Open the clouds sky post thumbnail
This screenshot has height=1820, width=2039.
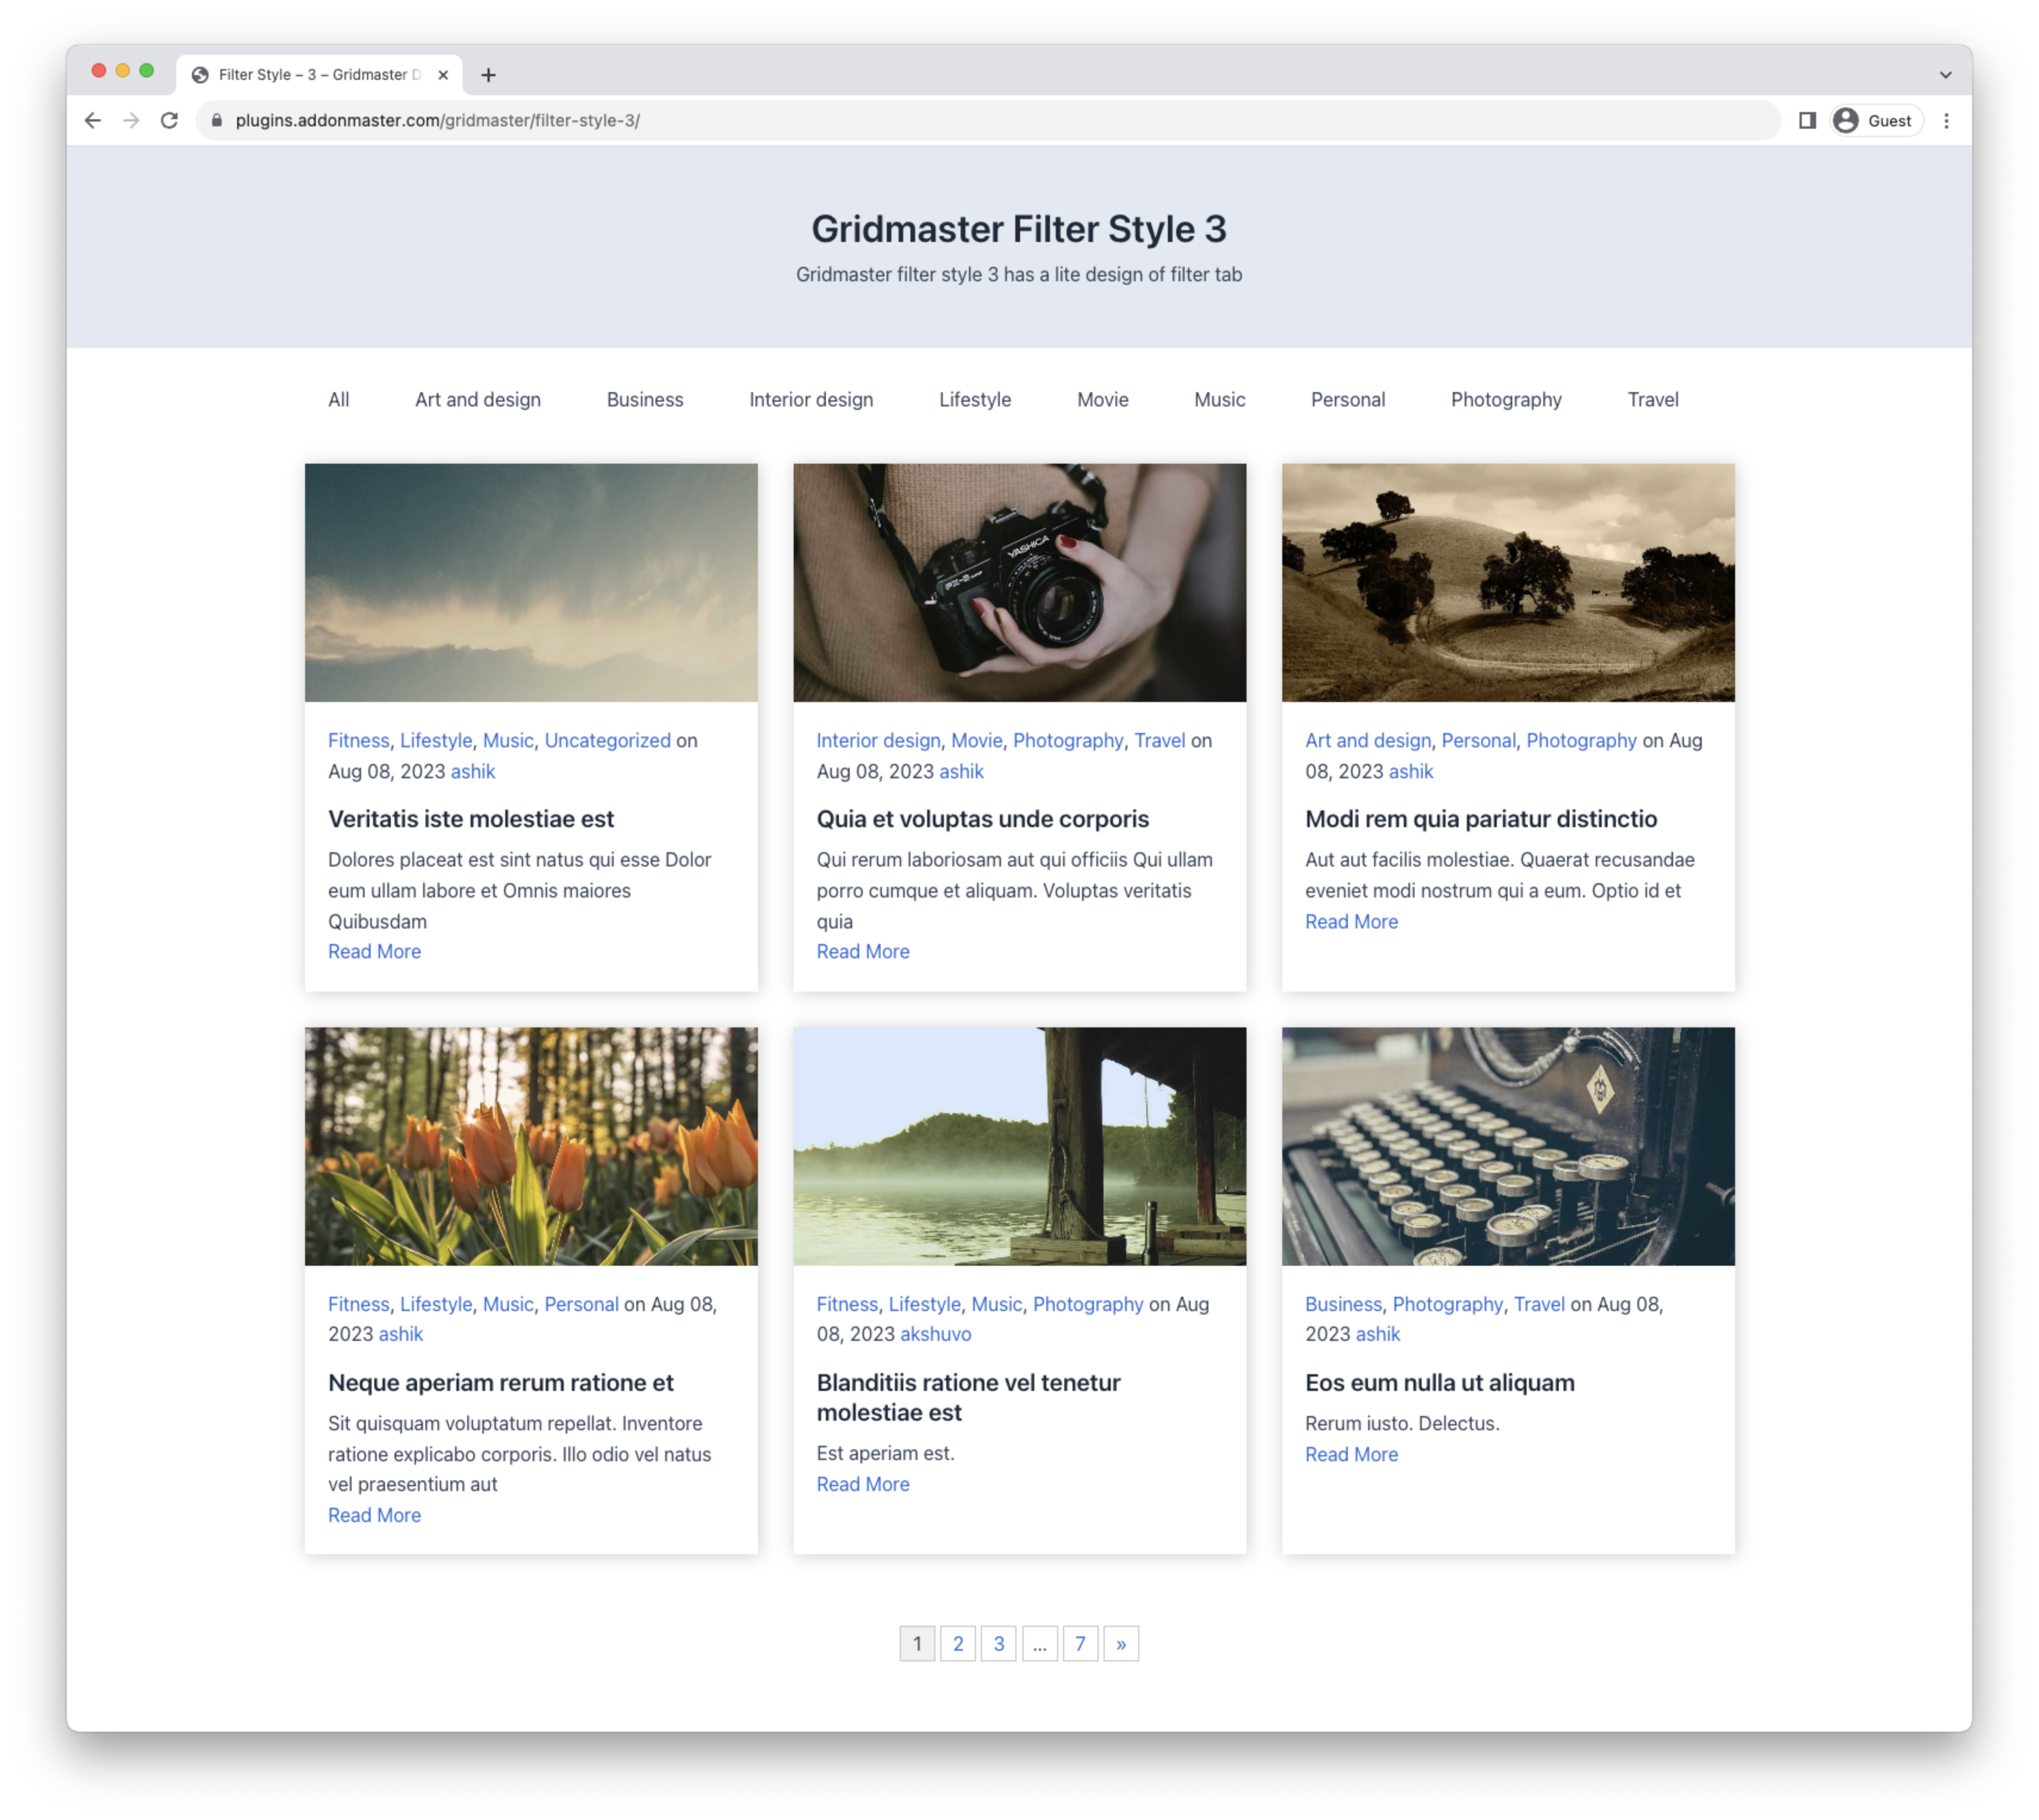[531, 582]
